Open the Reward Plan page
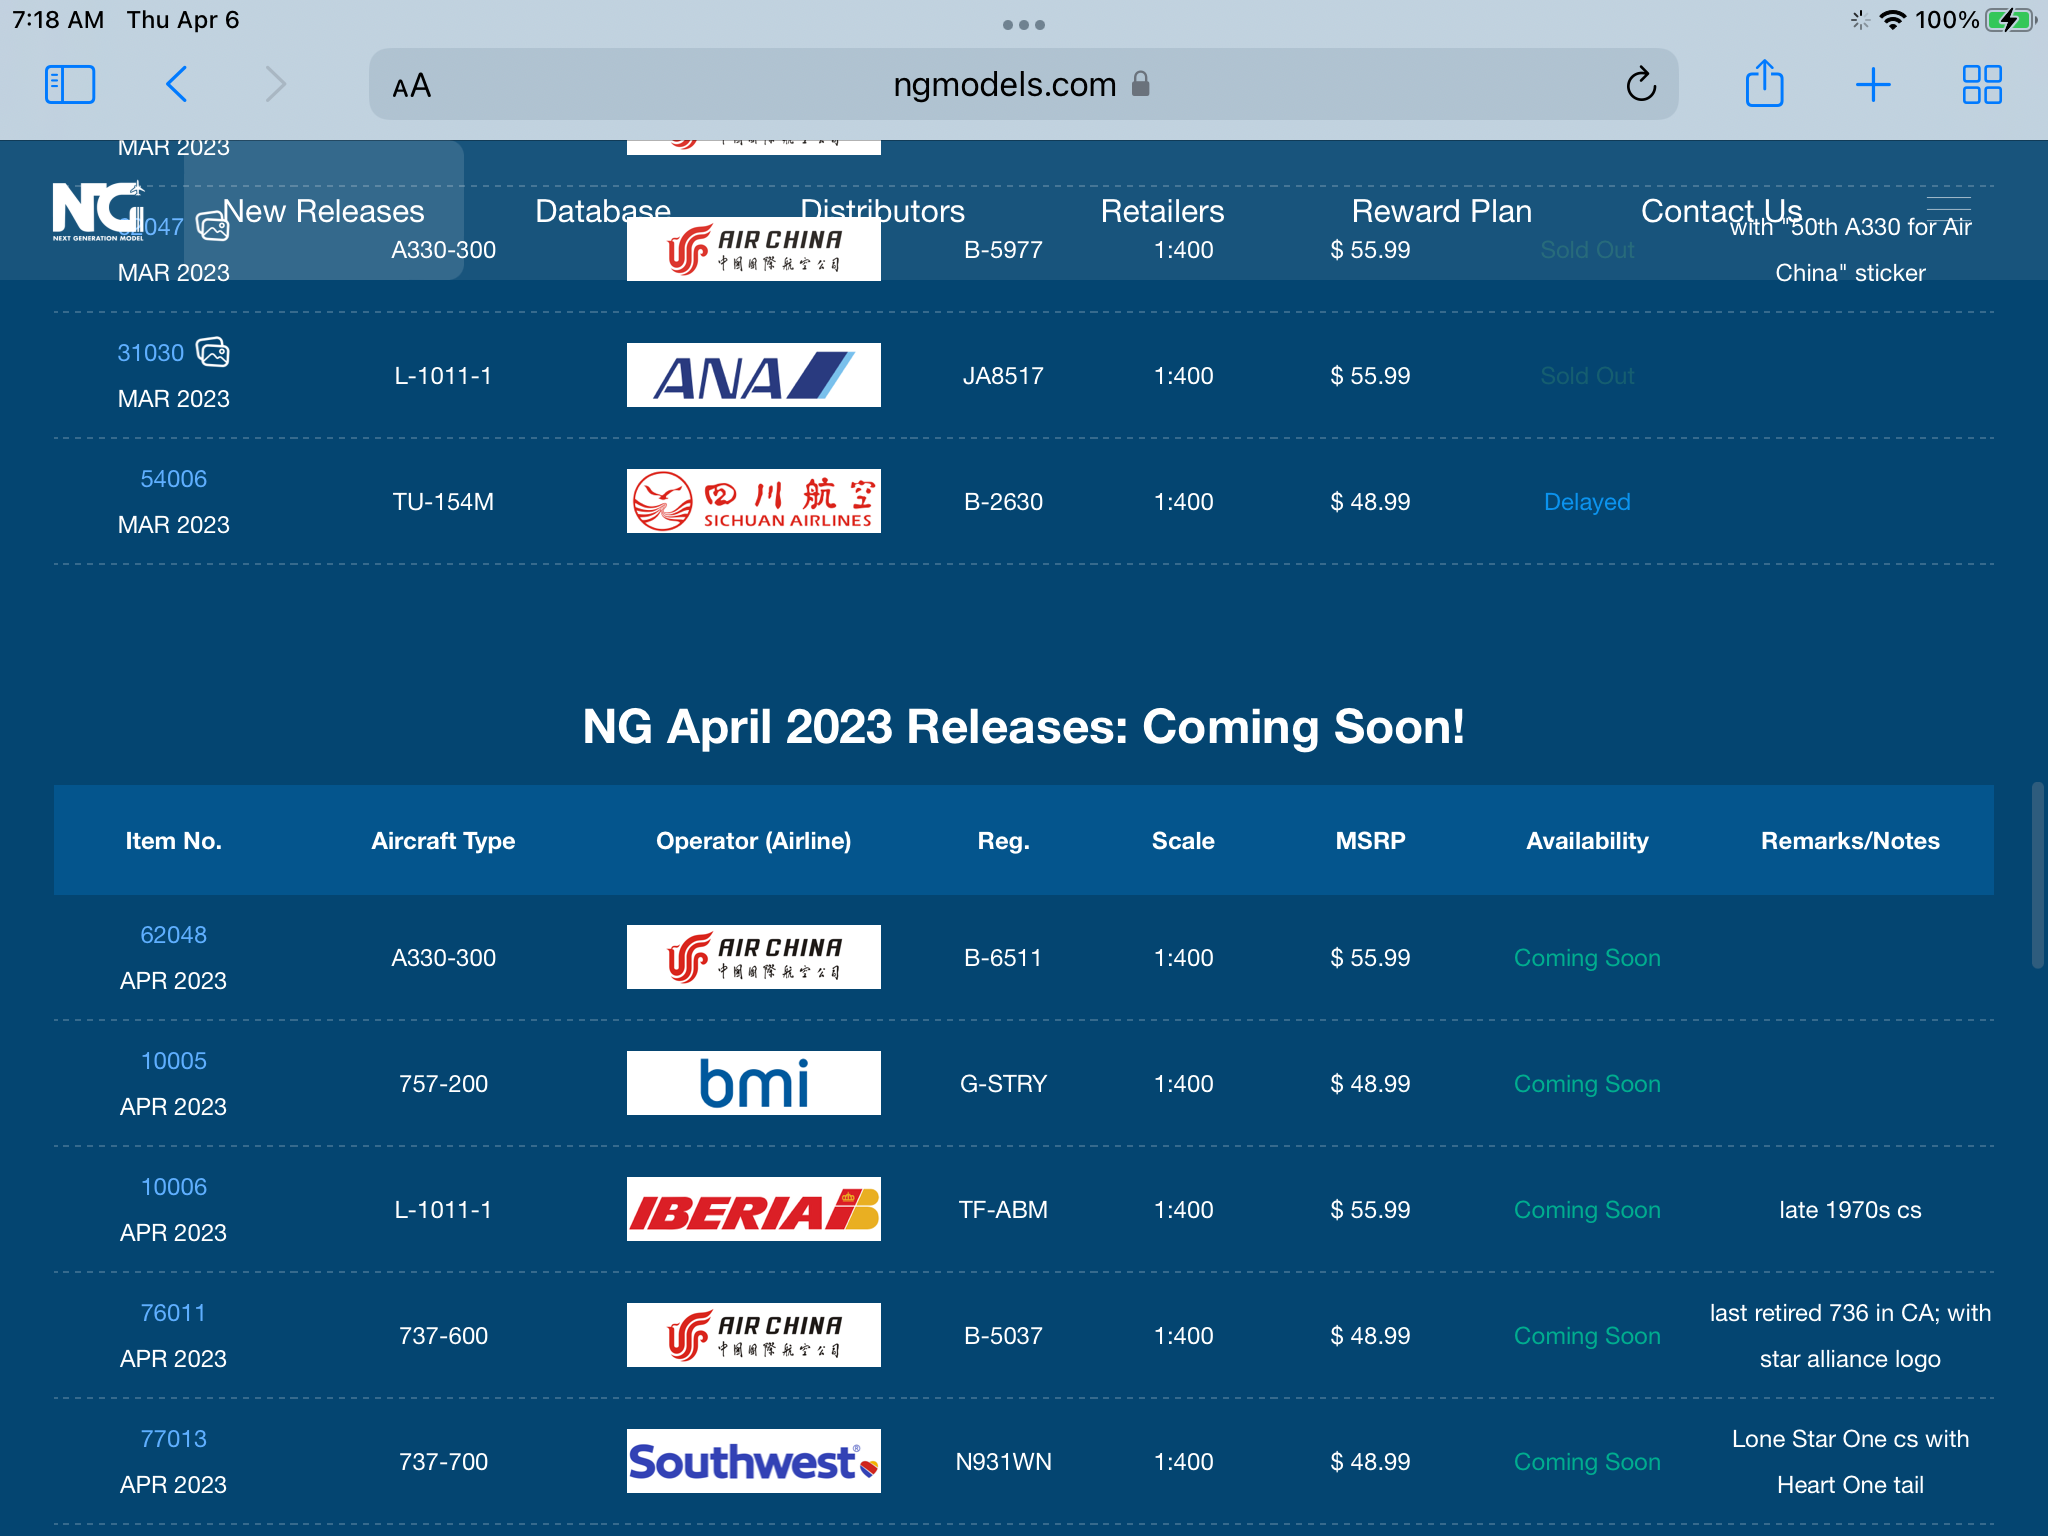Image resolution: width=2048 pixels, height=1536 pixels. [1441, 211]
